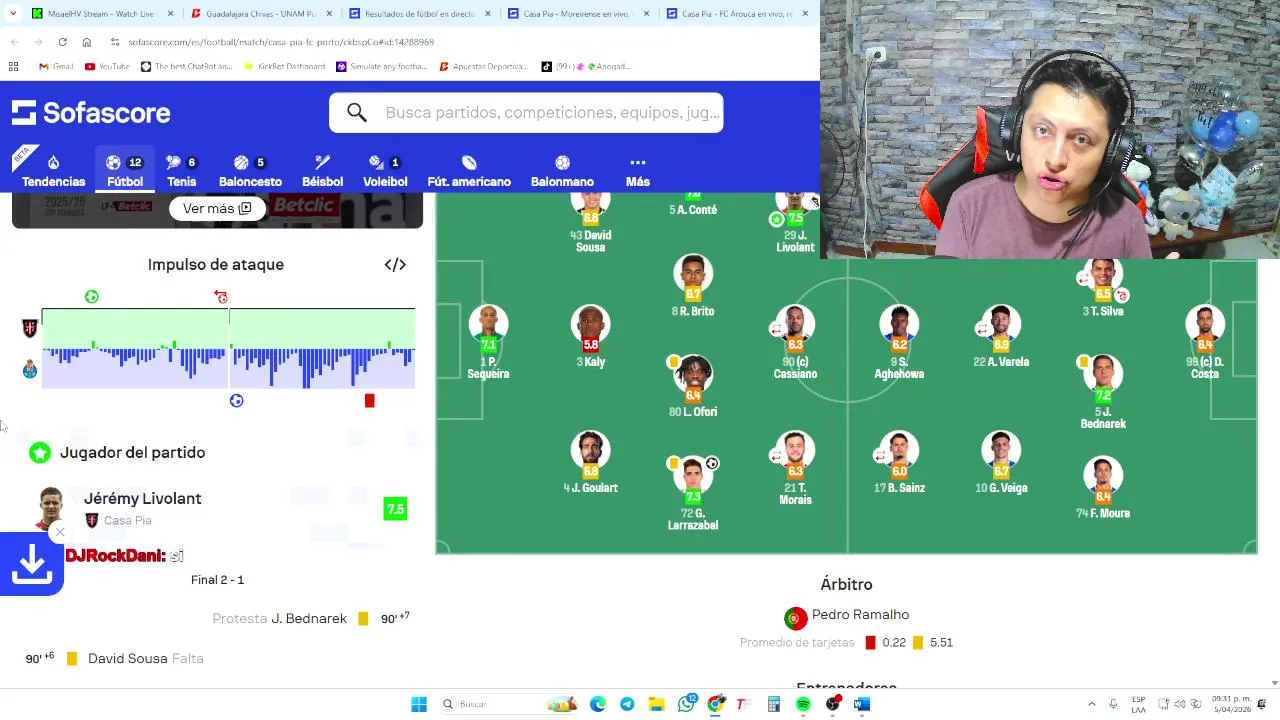Screen dimensions: 1280x720
Task: Select the Tenis sport category
Action: 181,171
